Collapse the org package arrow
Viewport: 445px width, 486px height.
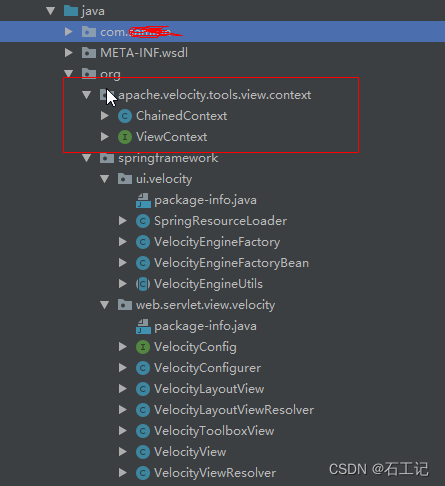point(69,73)
